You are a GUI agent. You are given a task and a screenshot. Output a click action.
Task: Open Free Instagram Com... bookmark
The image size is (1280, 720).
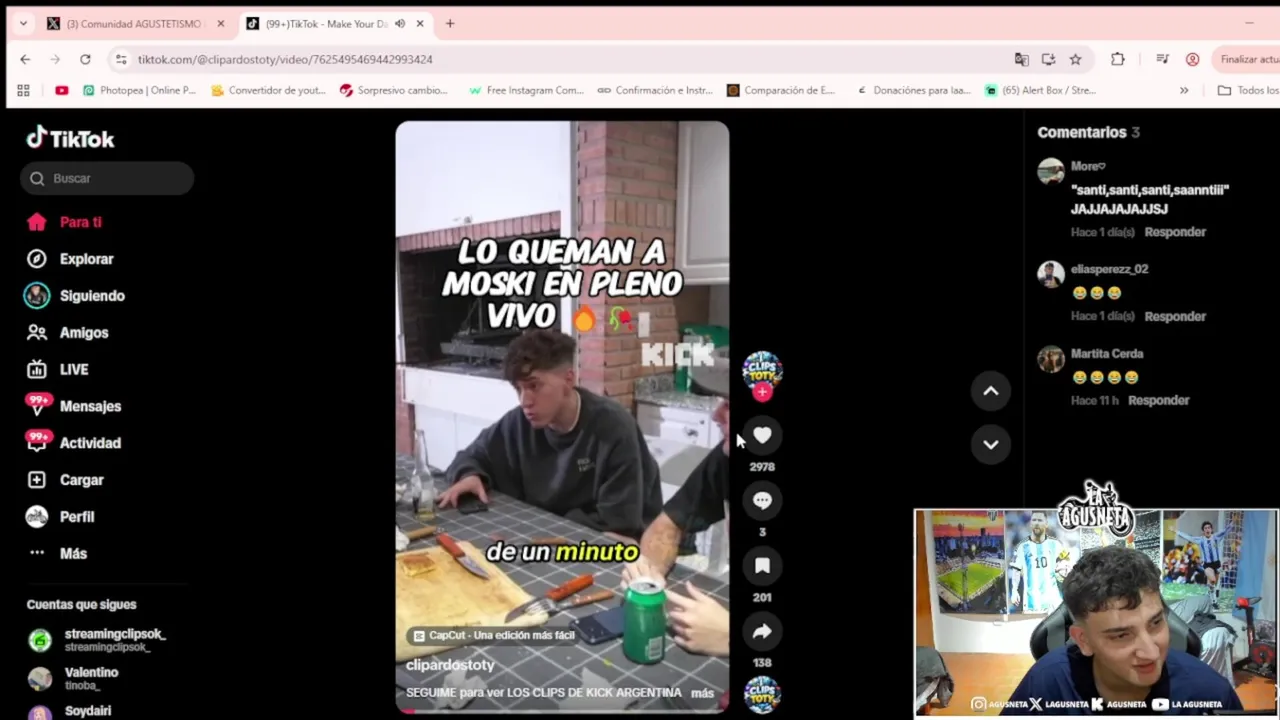pos(526,90)
